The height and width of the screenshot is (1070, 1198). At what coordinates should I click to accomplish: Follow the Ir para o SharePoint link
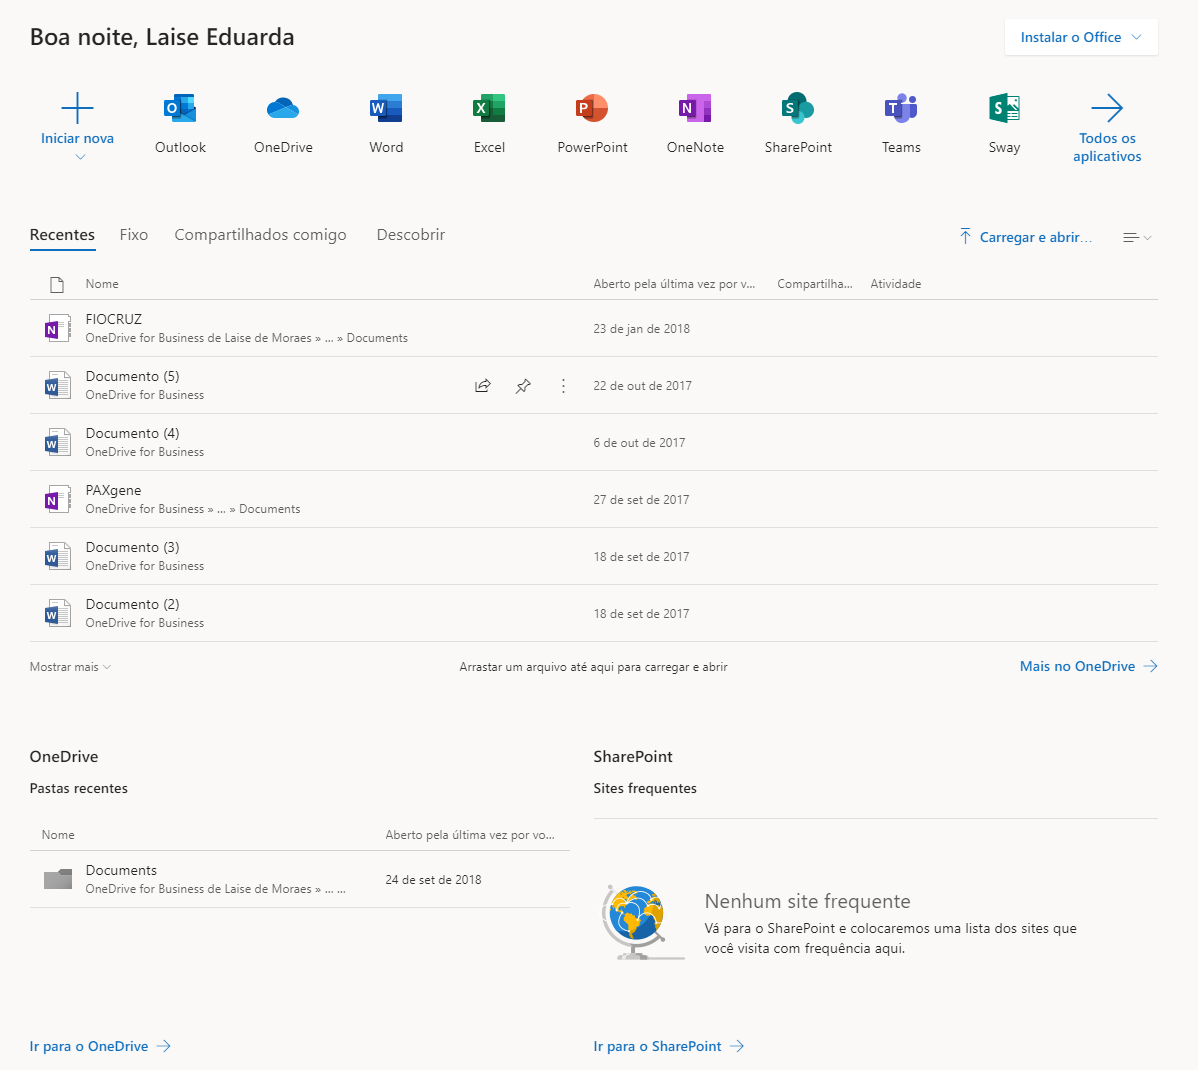(x=669, y=1046)
